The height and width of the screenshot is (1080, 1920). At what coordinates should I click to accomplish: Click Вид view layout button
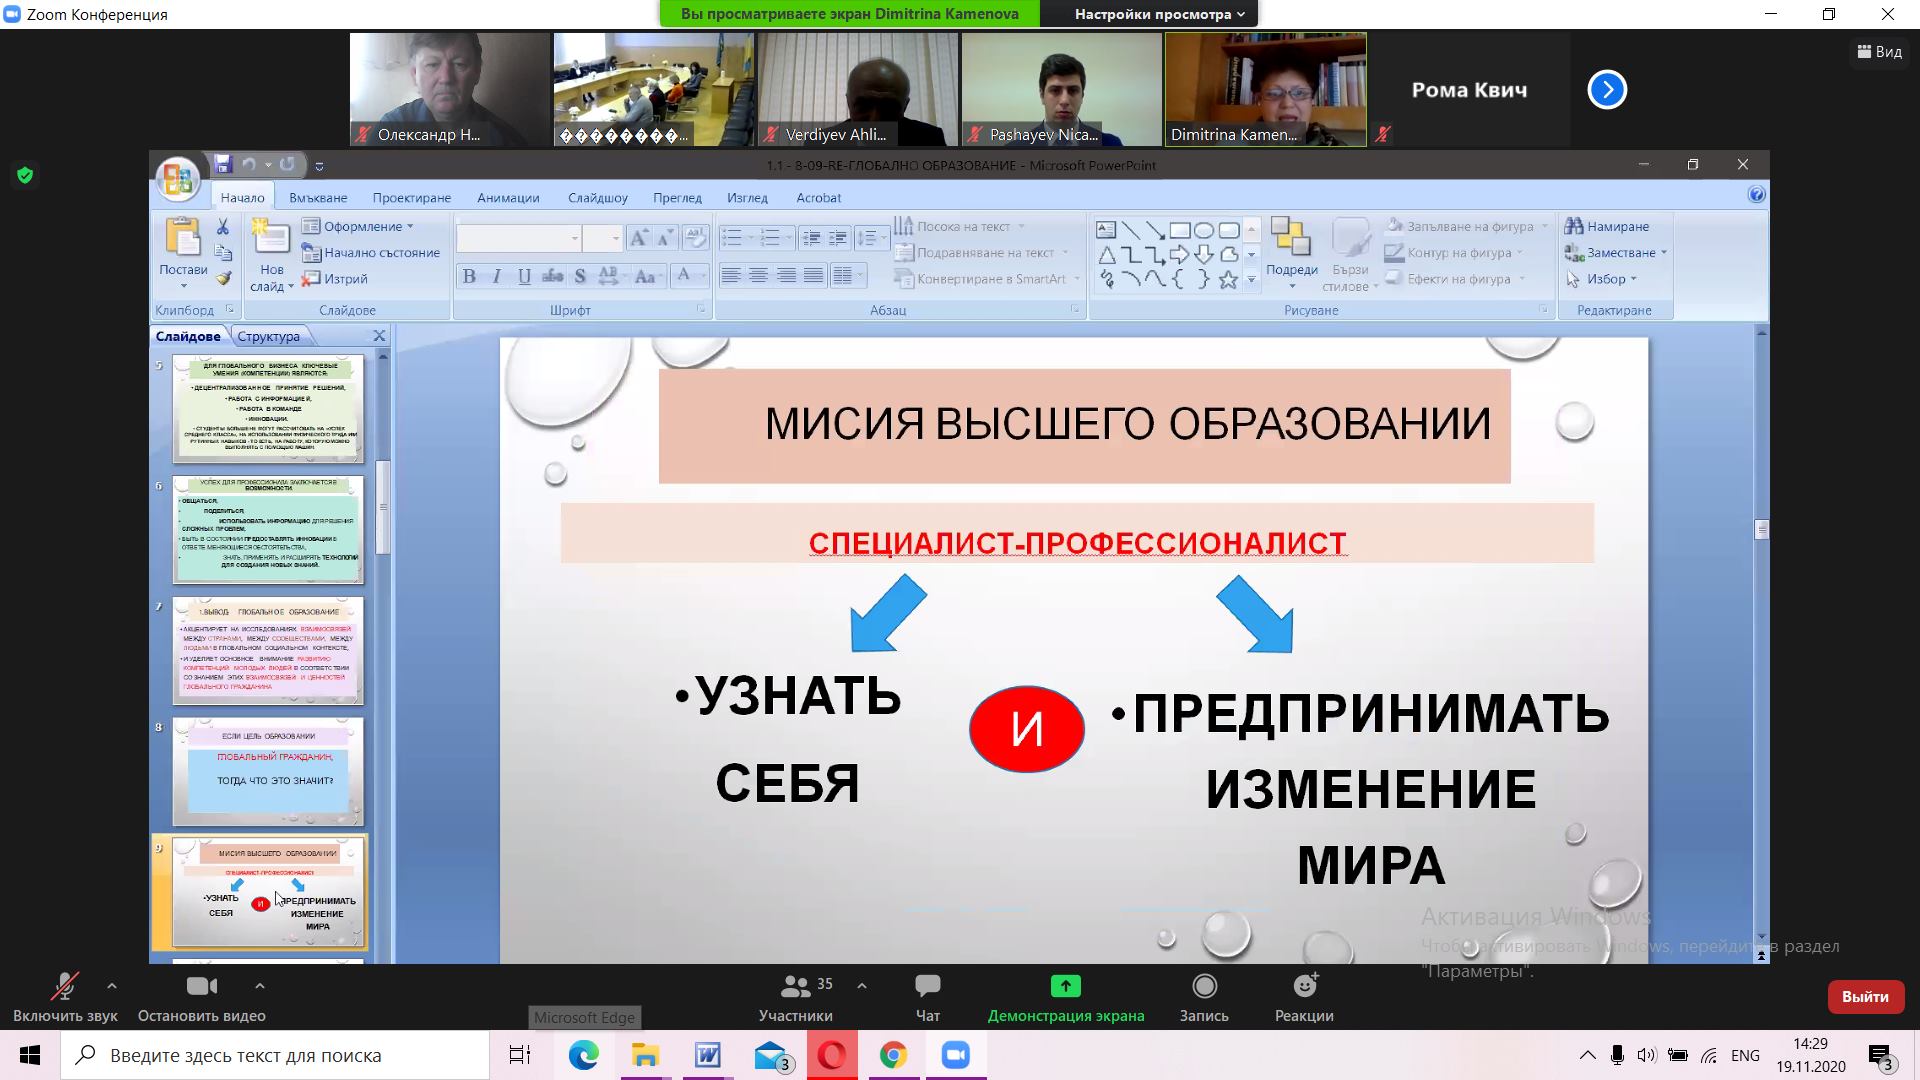pos(1880,52)
